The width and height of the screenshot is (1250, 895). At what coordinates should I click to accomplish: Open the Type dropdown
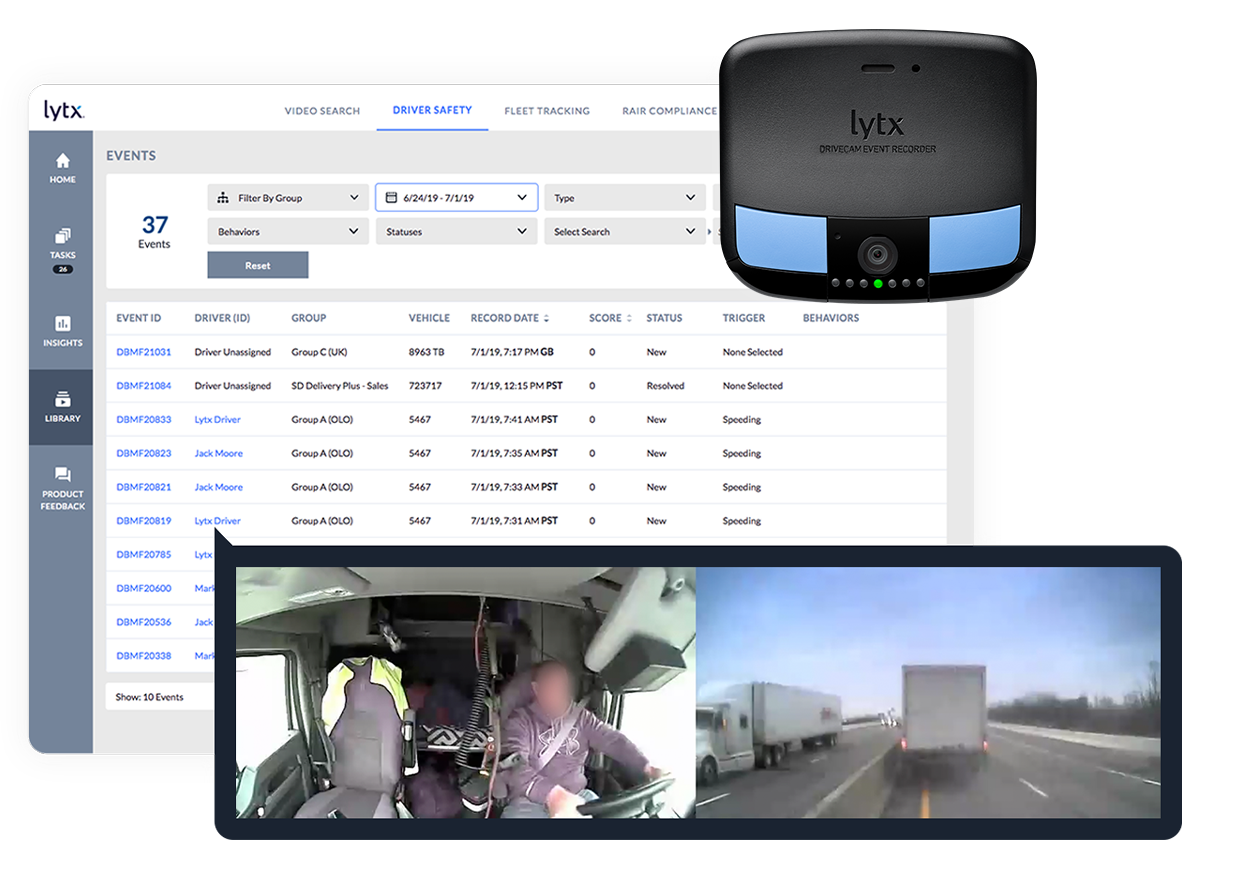click(x=624, y=198)
